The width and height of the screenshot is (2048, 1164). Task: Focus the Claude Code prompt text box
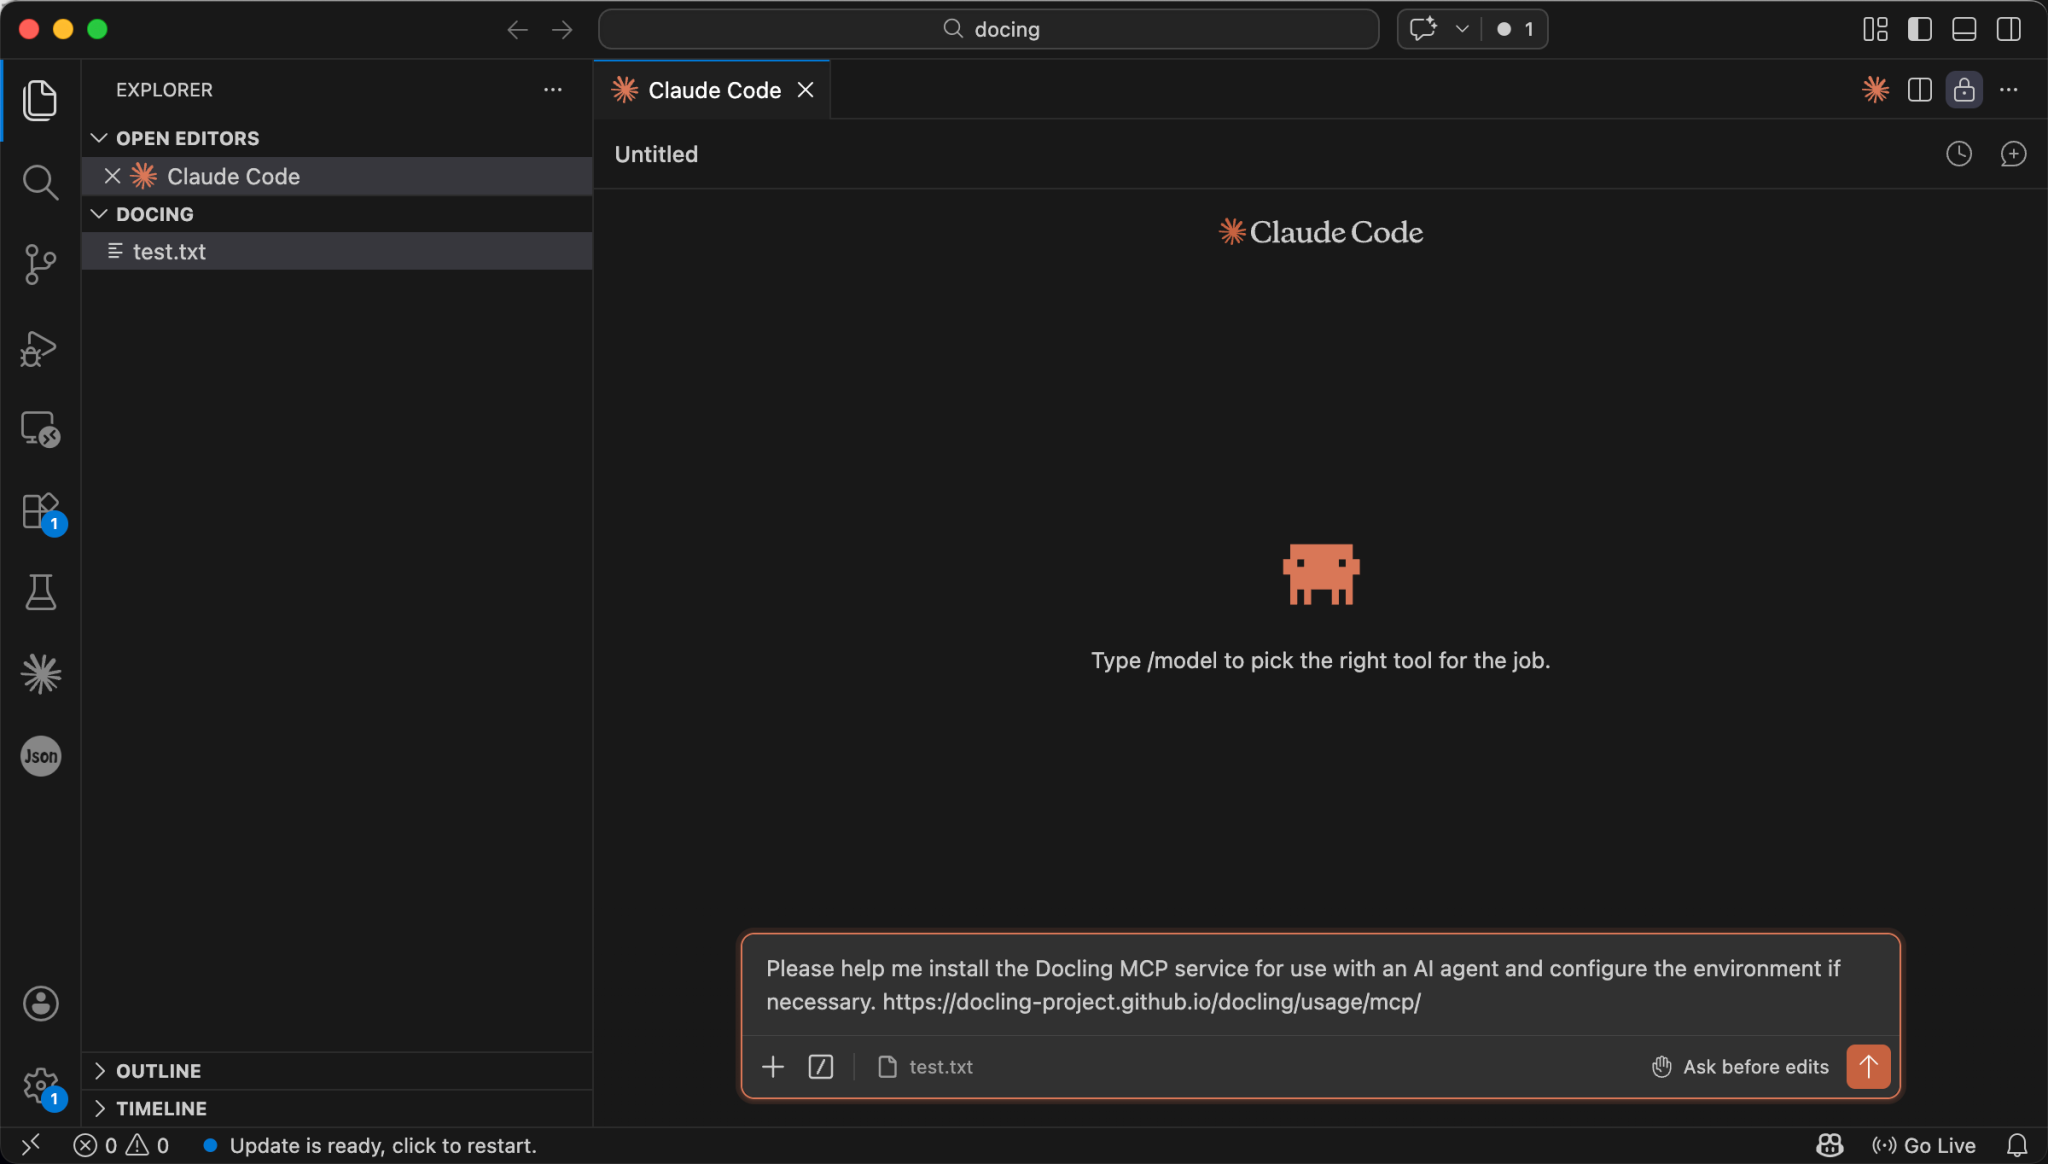1320,985
